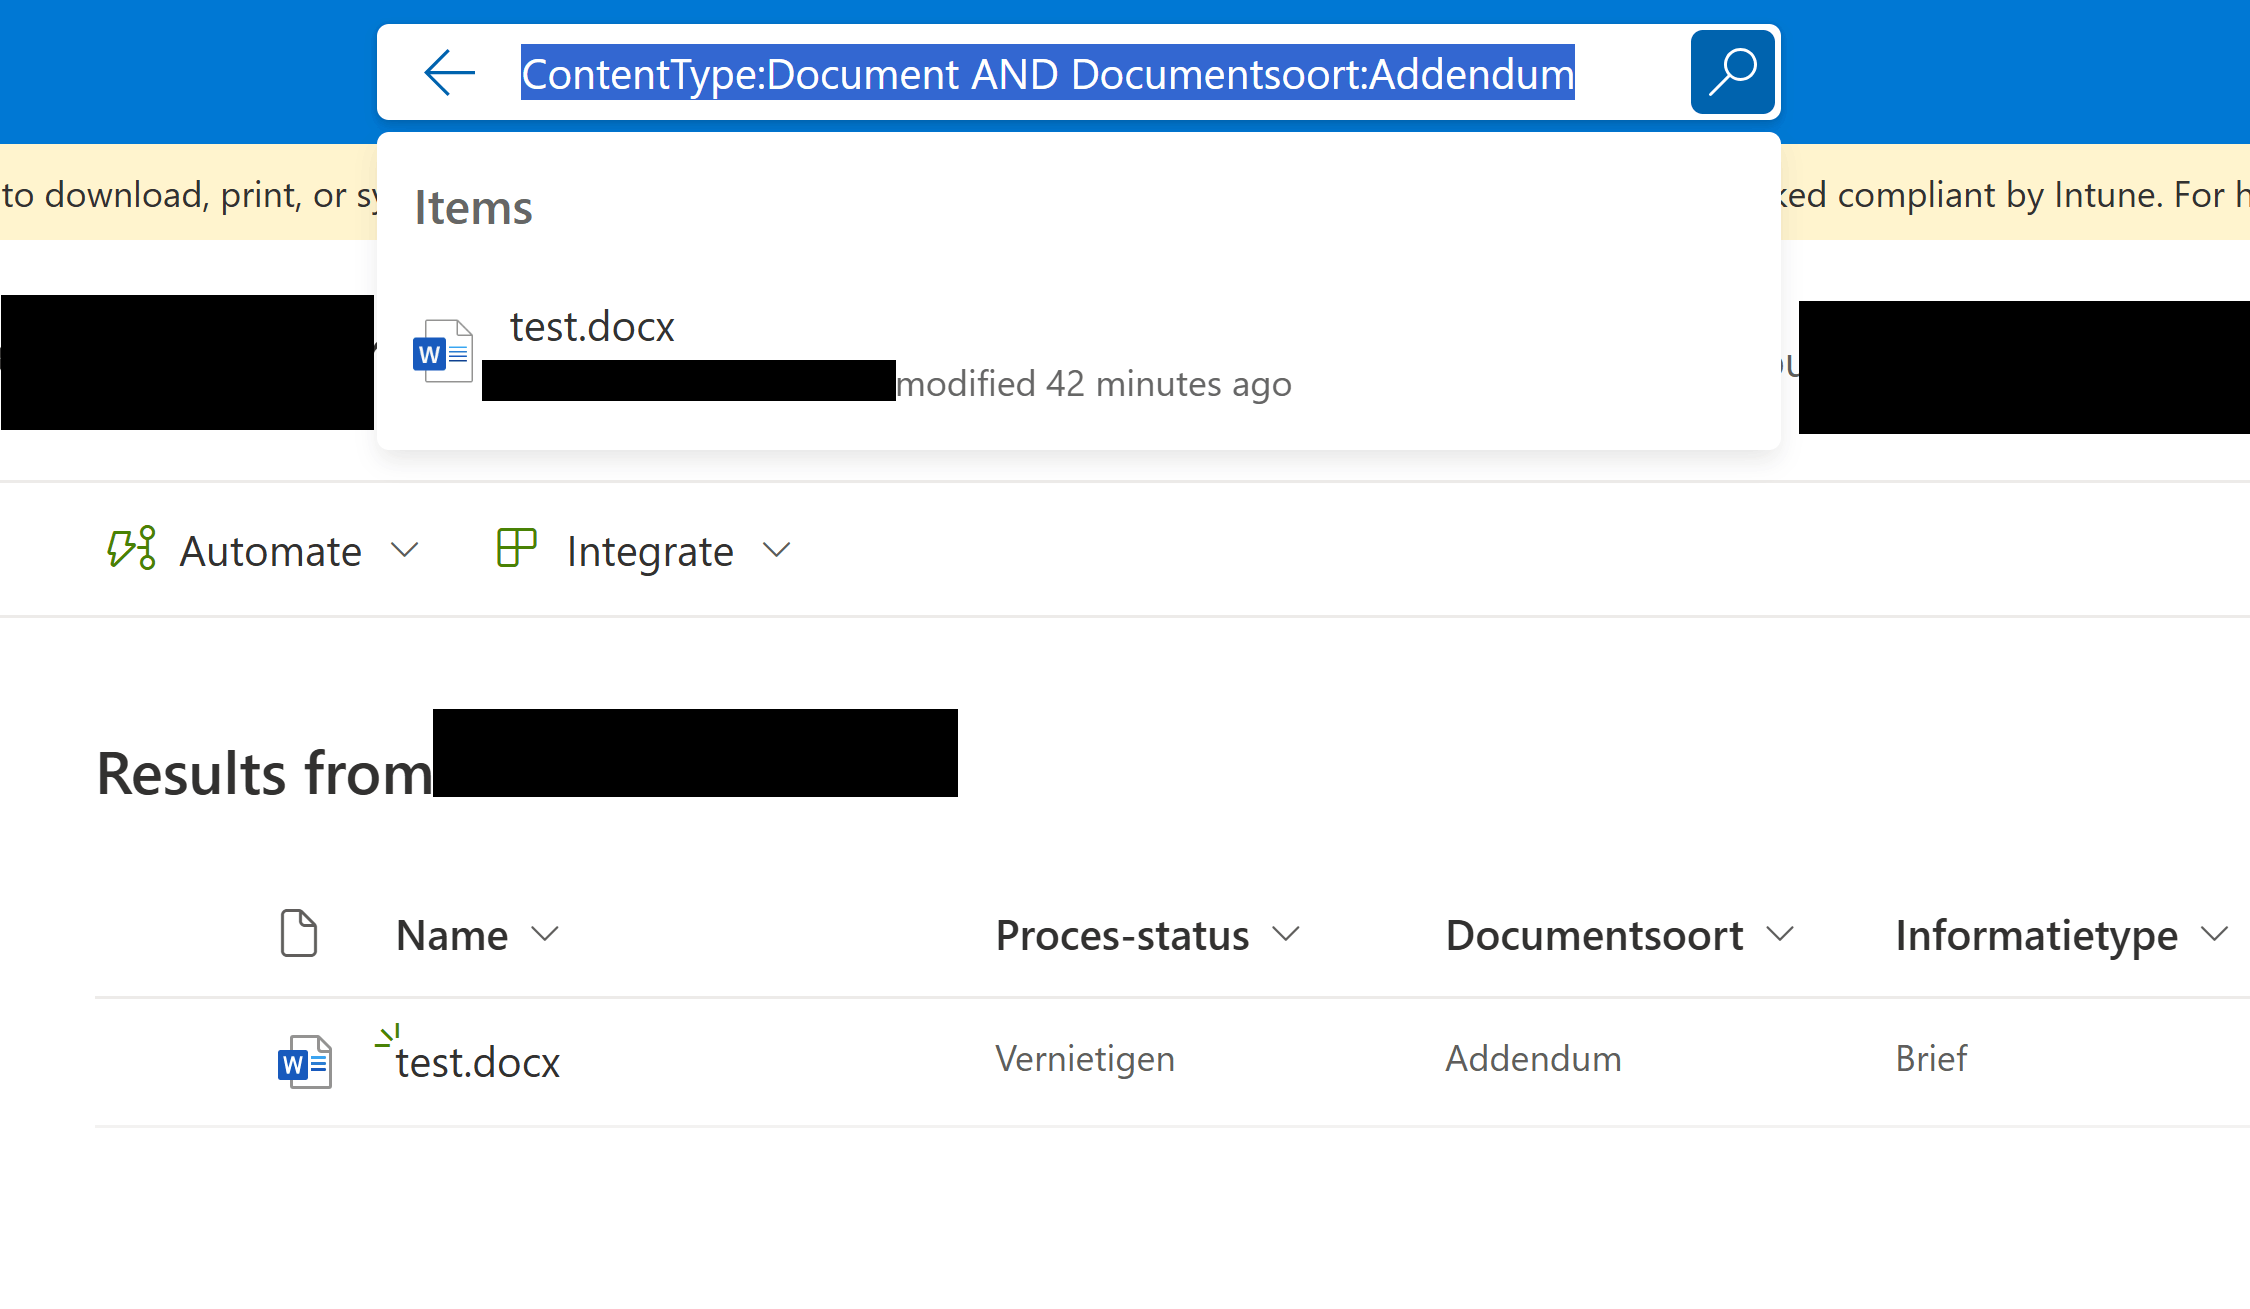The width and height of the screenshot is (2250, 1309).
Task: Click the Automate flow icon
Action: coord(131,549)
